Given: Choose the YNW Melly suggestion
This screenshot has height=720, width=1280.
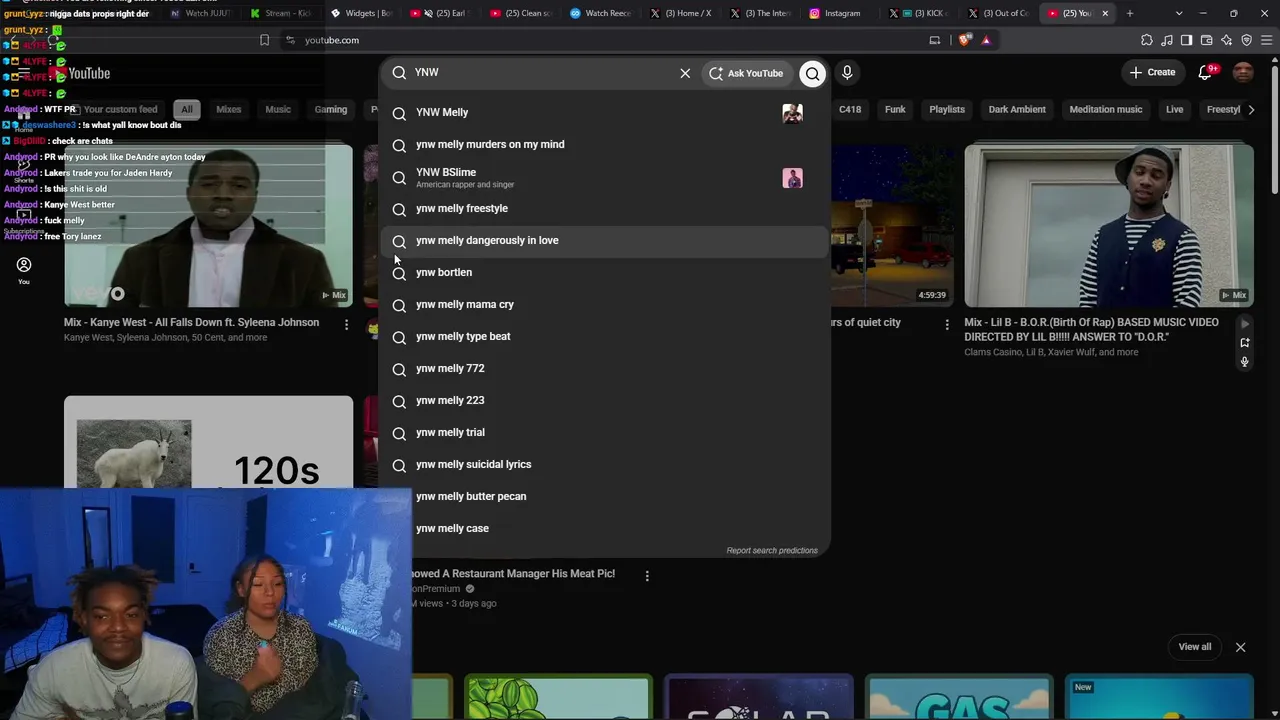Looking at the screenshot, I should coord(605,113).
